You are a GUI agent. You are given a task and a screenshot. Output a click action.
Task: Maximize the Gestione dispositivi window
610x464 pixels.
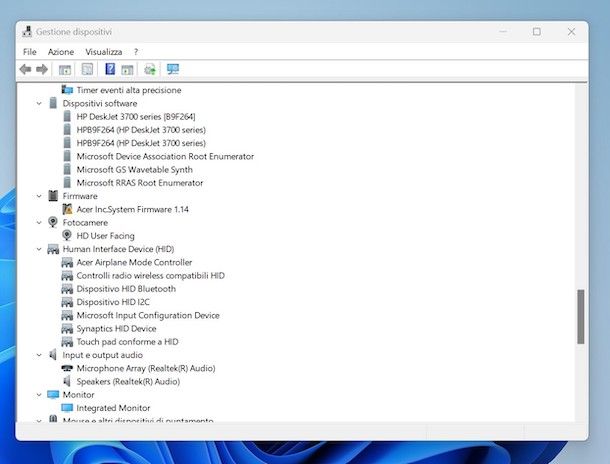[536, 32]
